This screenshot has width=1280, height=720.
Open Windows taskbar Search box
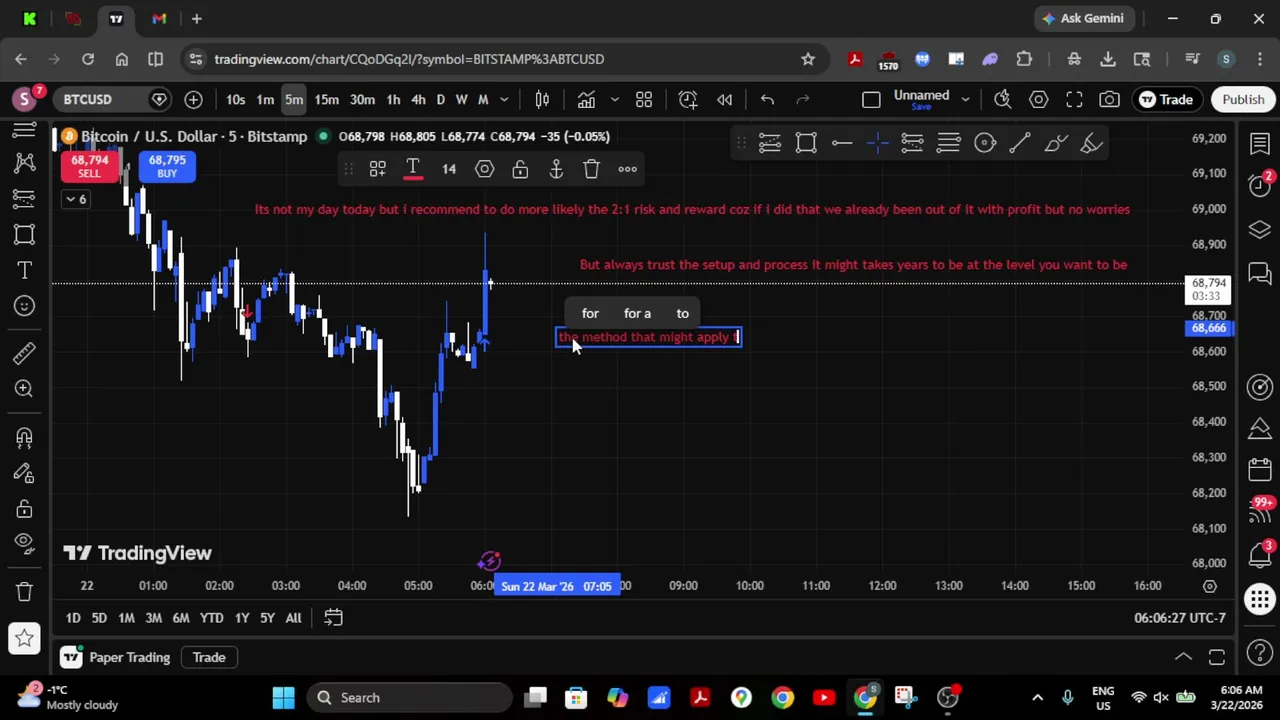click(x=409, y=697)
